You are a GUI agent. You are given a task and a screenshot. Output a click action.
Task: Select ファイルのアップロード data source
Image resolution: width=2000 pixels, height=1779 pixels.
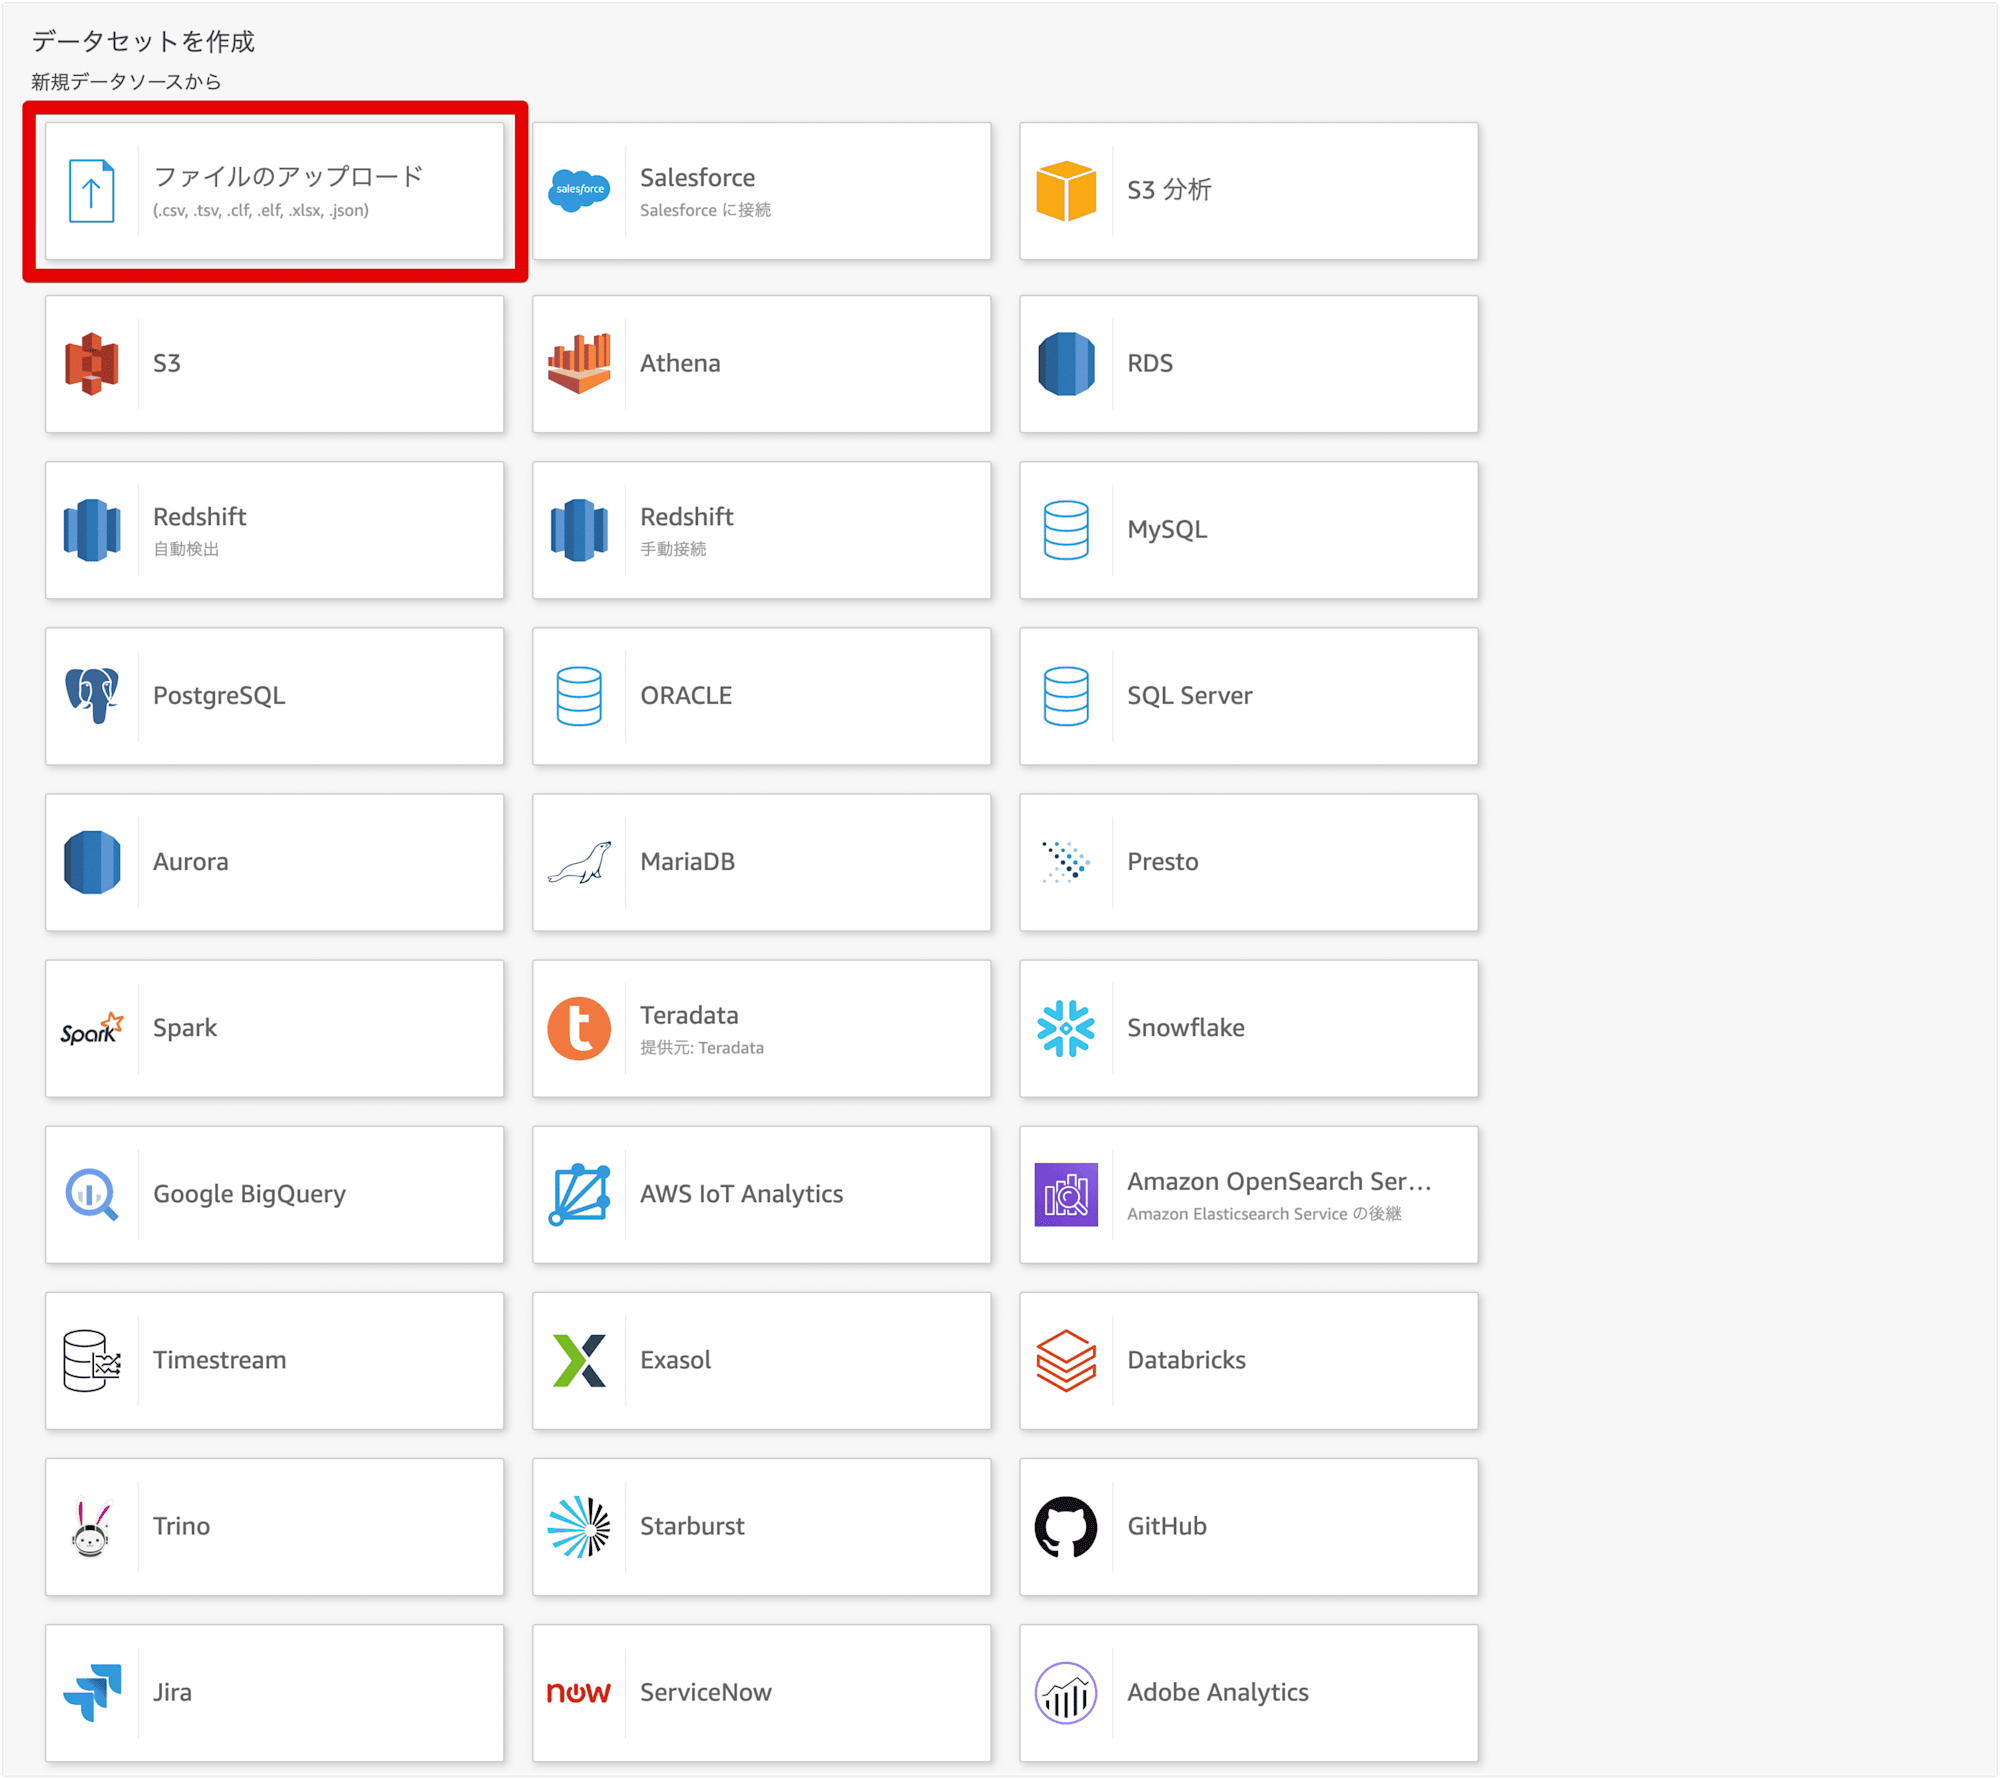(275, 191)
